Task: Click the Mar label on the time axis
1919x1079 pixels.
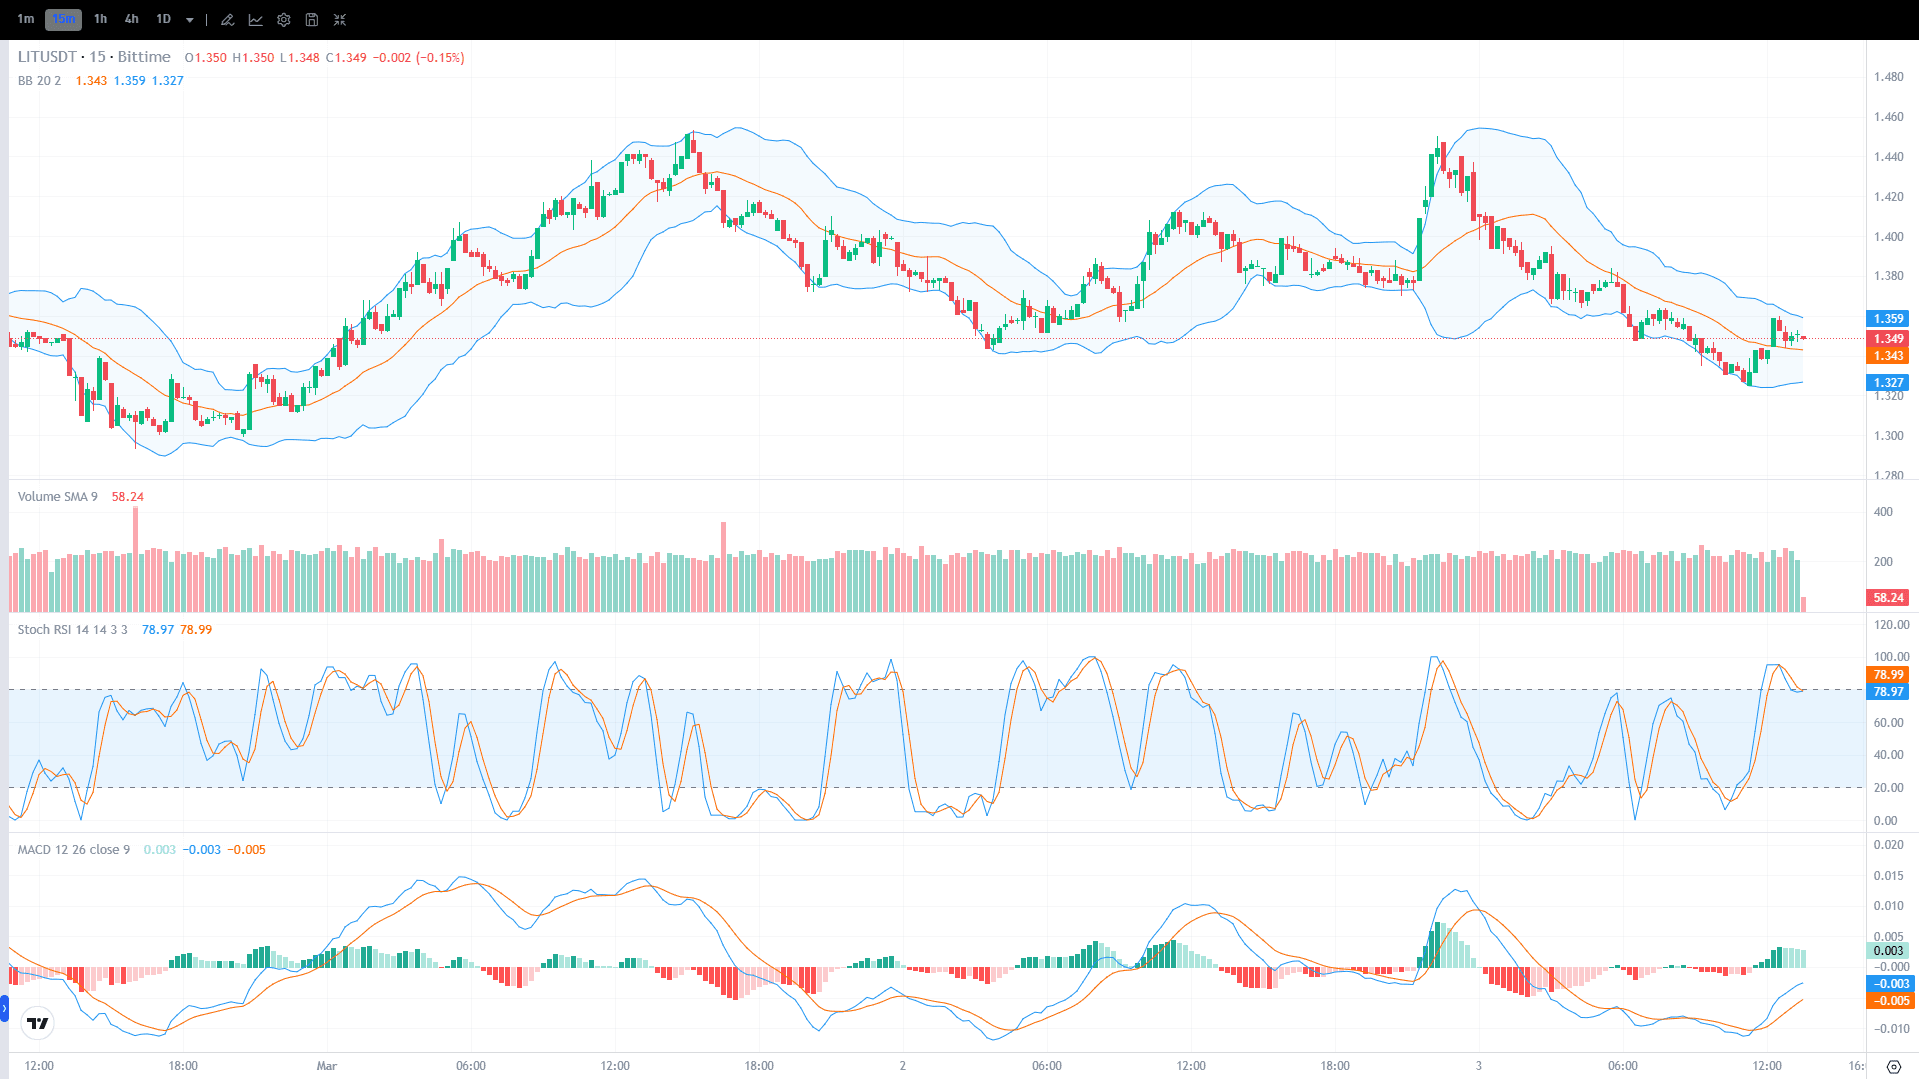Action: (327, 1065)
